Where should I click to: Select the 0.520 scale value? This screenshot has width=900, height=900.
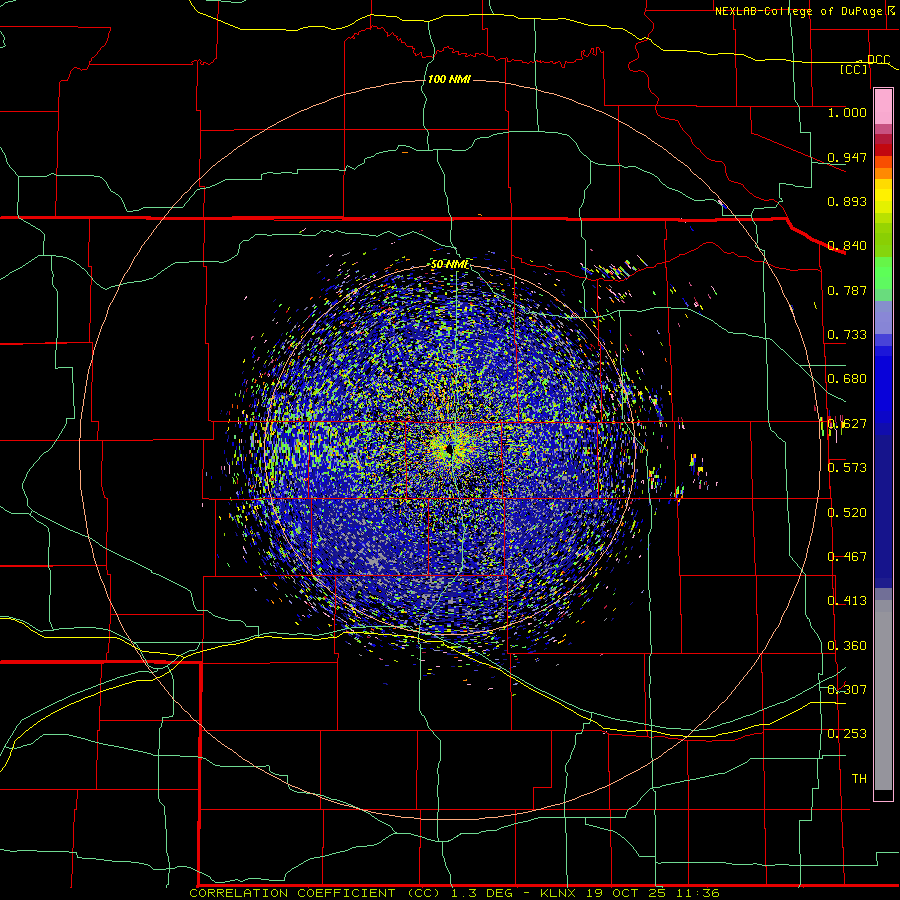[x=847, y=513]
